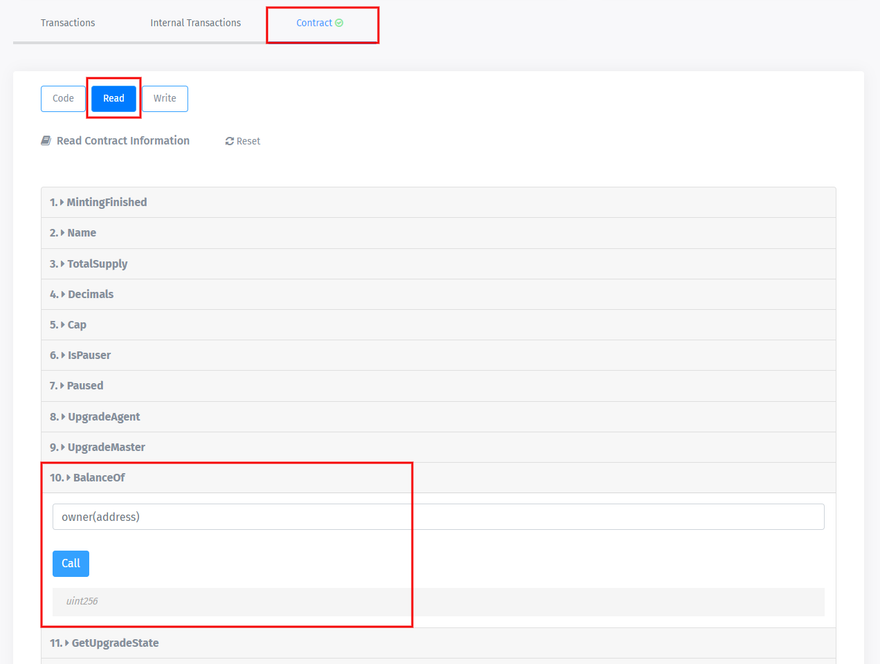Switch to Internal Transactions tab

click(195, 23)
